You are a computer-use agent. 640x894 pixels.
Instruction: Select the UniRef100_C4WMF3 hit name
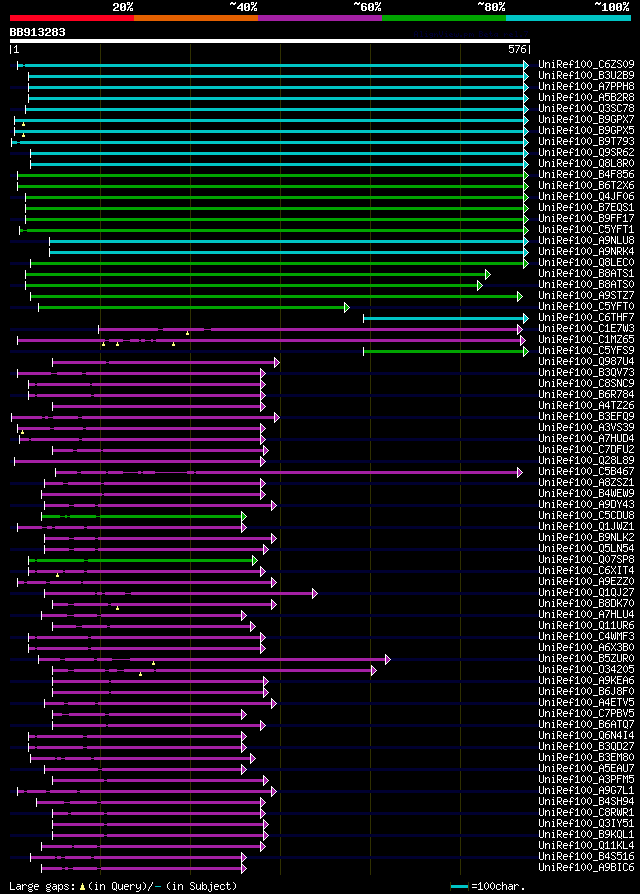(x=586, y=637)
